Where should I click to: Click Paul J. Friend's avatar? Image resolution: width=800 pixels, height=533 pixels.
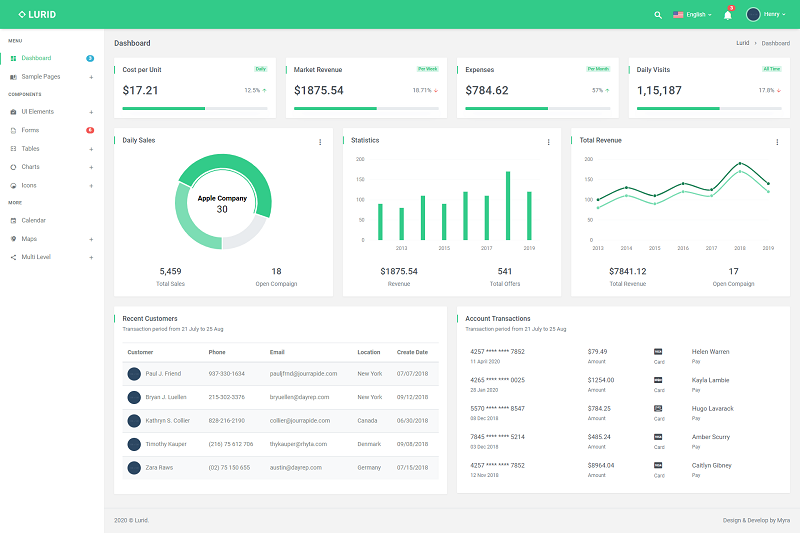click(x=134, y=373)
